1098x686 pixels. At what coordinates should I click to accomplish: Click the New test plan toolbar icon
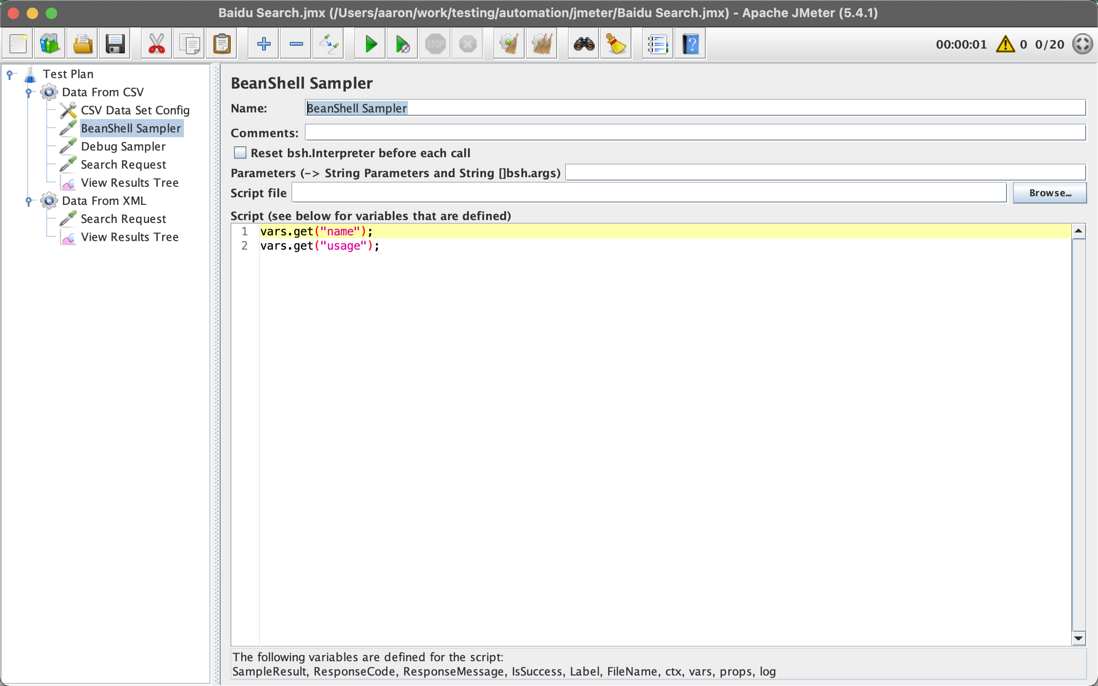coord(18,44)
